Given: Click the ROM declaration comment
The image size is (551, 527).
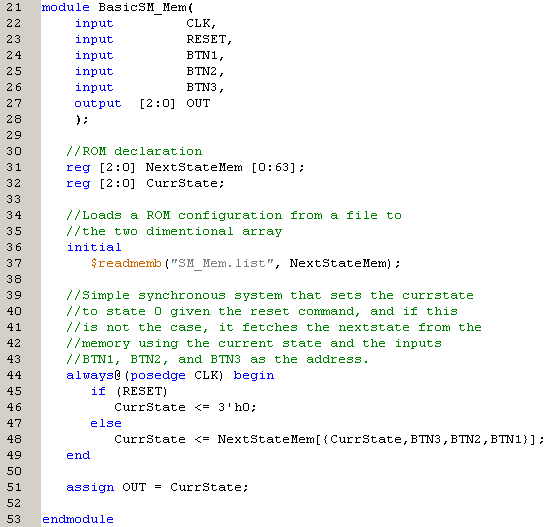Looking at the screenshot, I should 134,151.
